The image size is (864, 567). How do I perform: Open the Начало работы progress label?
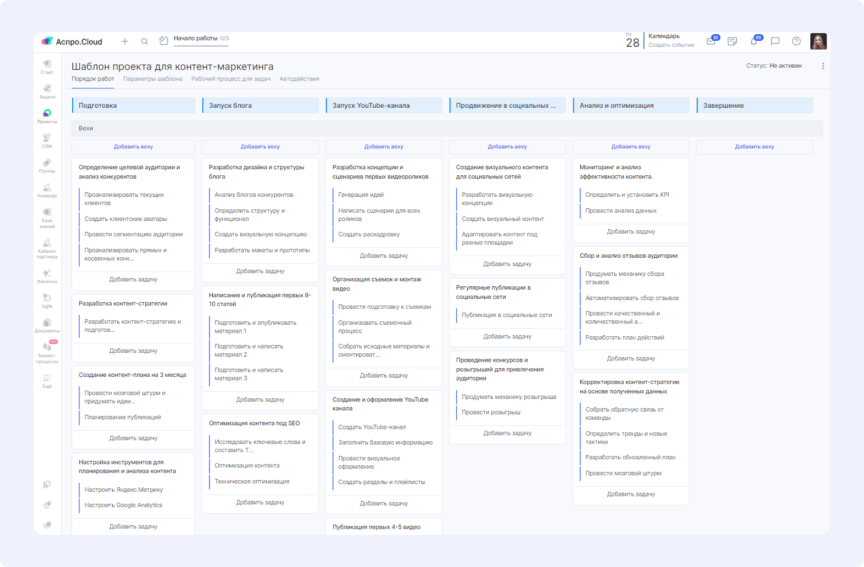tap(201, 39)
